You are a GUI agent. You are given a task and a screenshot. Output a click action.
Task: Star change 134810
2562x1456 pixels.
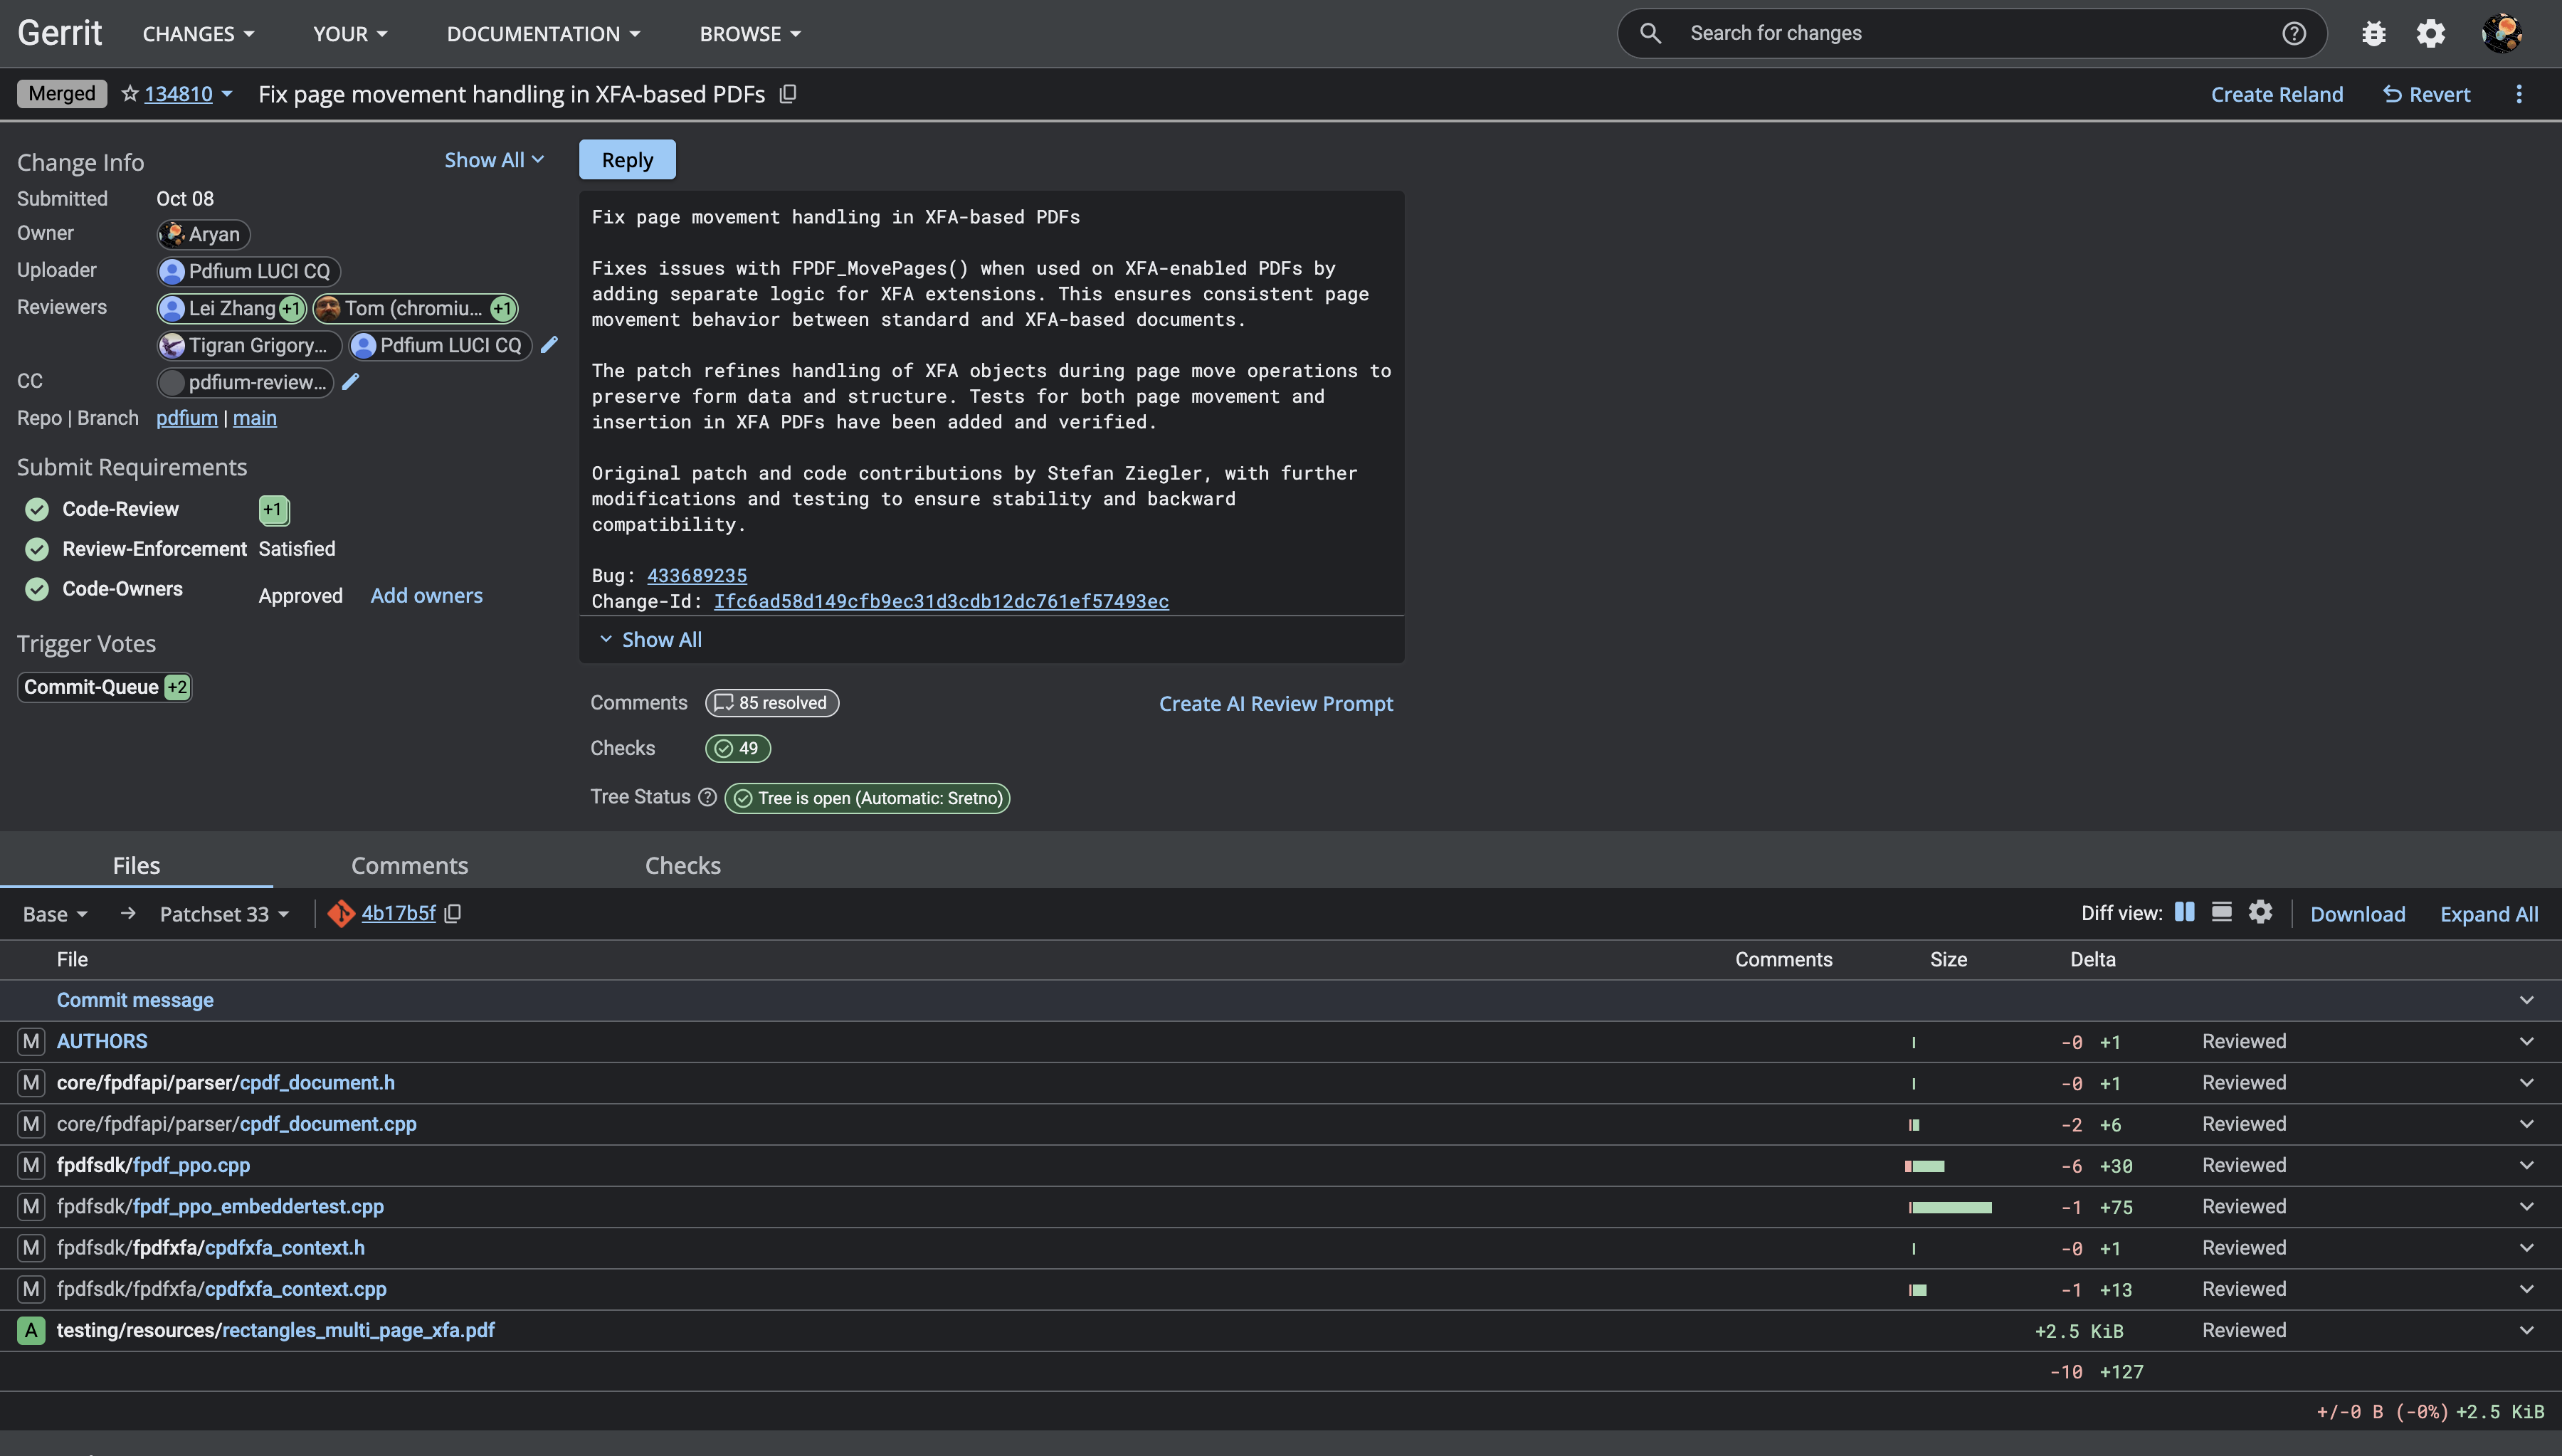129,94
